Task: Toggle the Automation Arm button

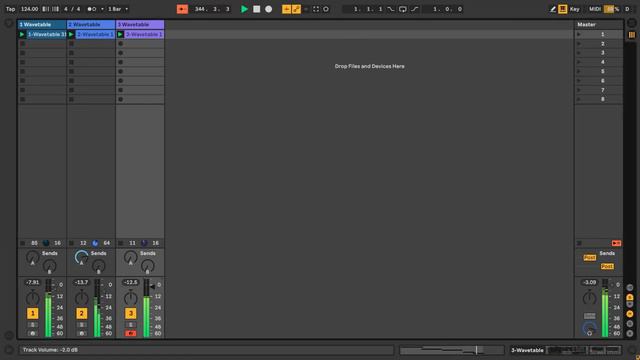Action: [x=296, y=9]
